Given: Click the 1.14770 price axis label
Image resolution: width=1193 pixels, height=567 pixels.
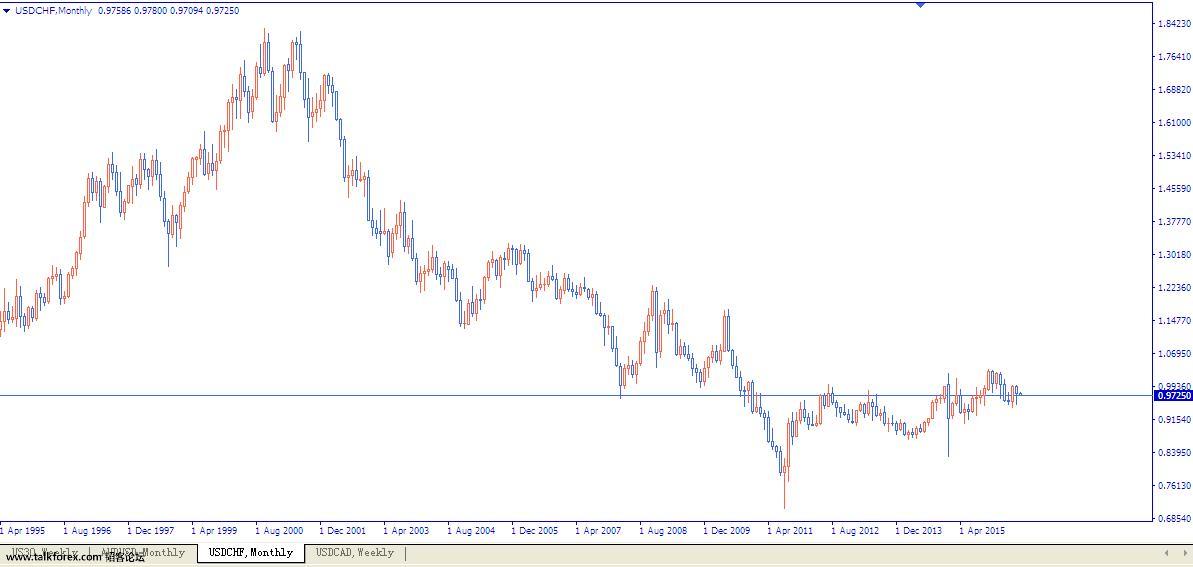Looking at the screenshot, I should [1173, 320].
